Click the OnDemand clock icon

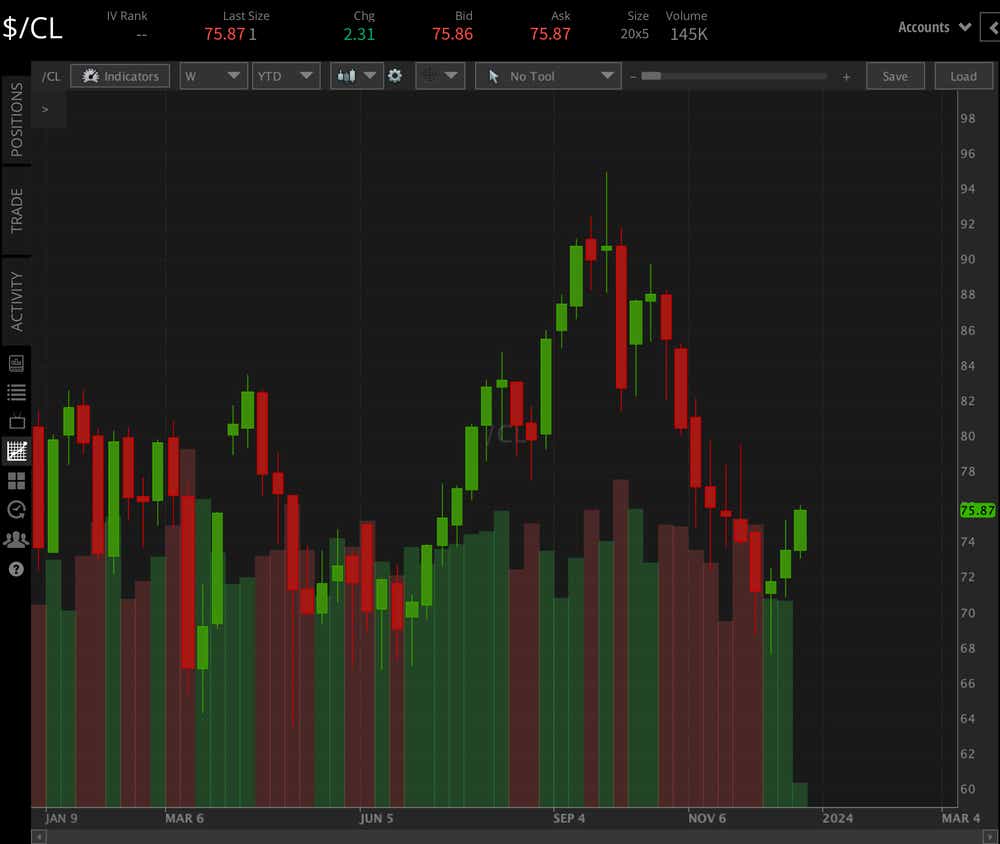click(16, 510)
